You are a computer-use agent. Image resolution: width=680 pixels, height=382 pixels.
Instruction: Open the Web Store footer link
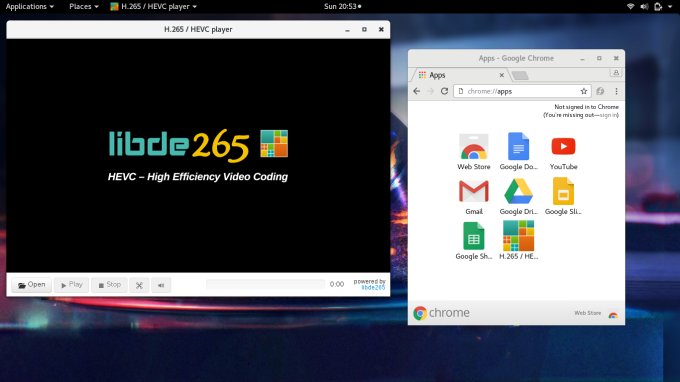(588, 313)
